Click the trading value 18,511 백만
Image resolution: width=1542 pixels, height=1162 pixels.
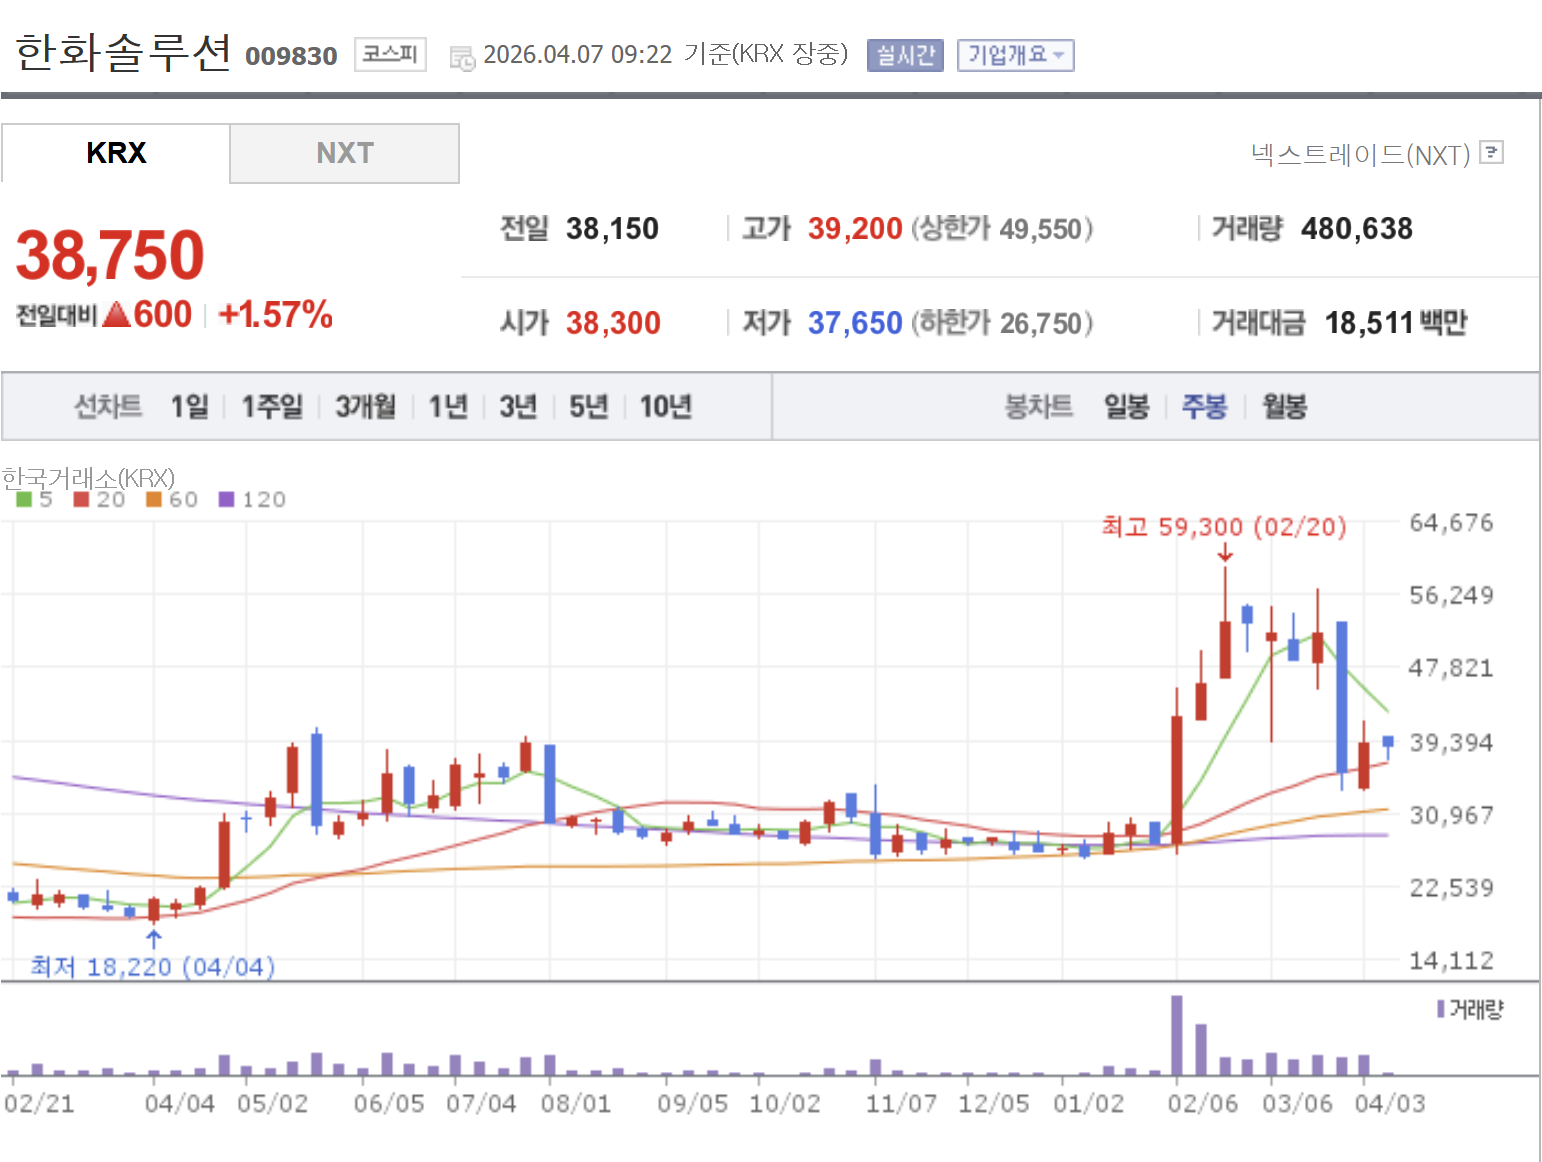(x=1396, y=323)
